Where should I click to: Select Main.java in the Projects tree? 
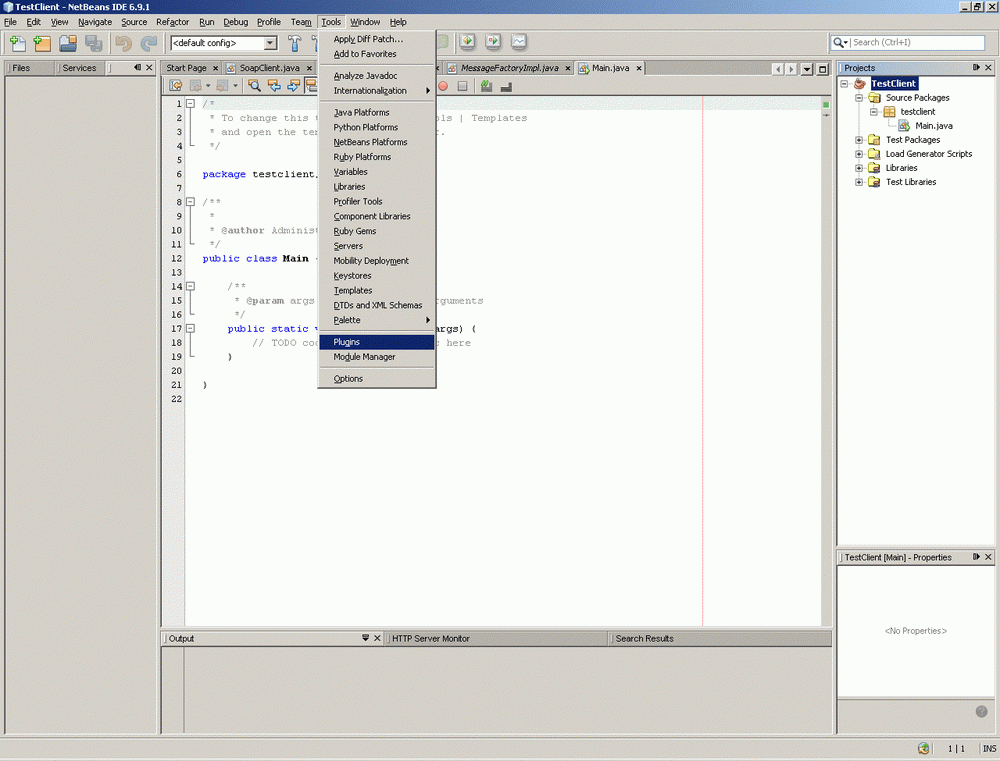point(933,126)
